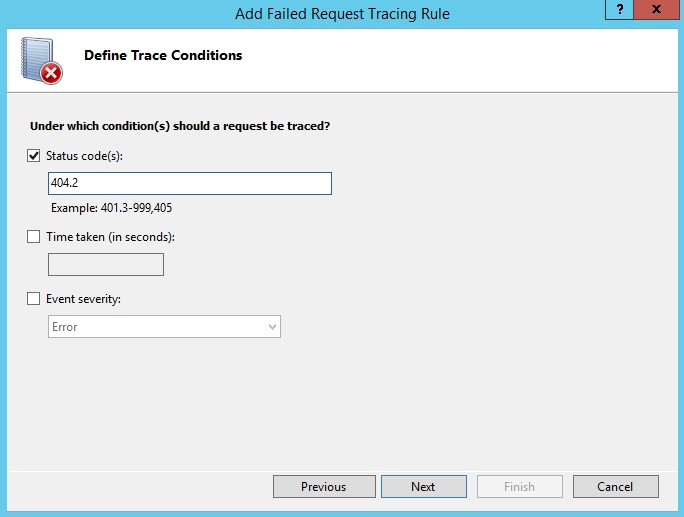Click the status code field containing 404.2
Viewport: 684px width, 517px height.
[x=190, y=183]
